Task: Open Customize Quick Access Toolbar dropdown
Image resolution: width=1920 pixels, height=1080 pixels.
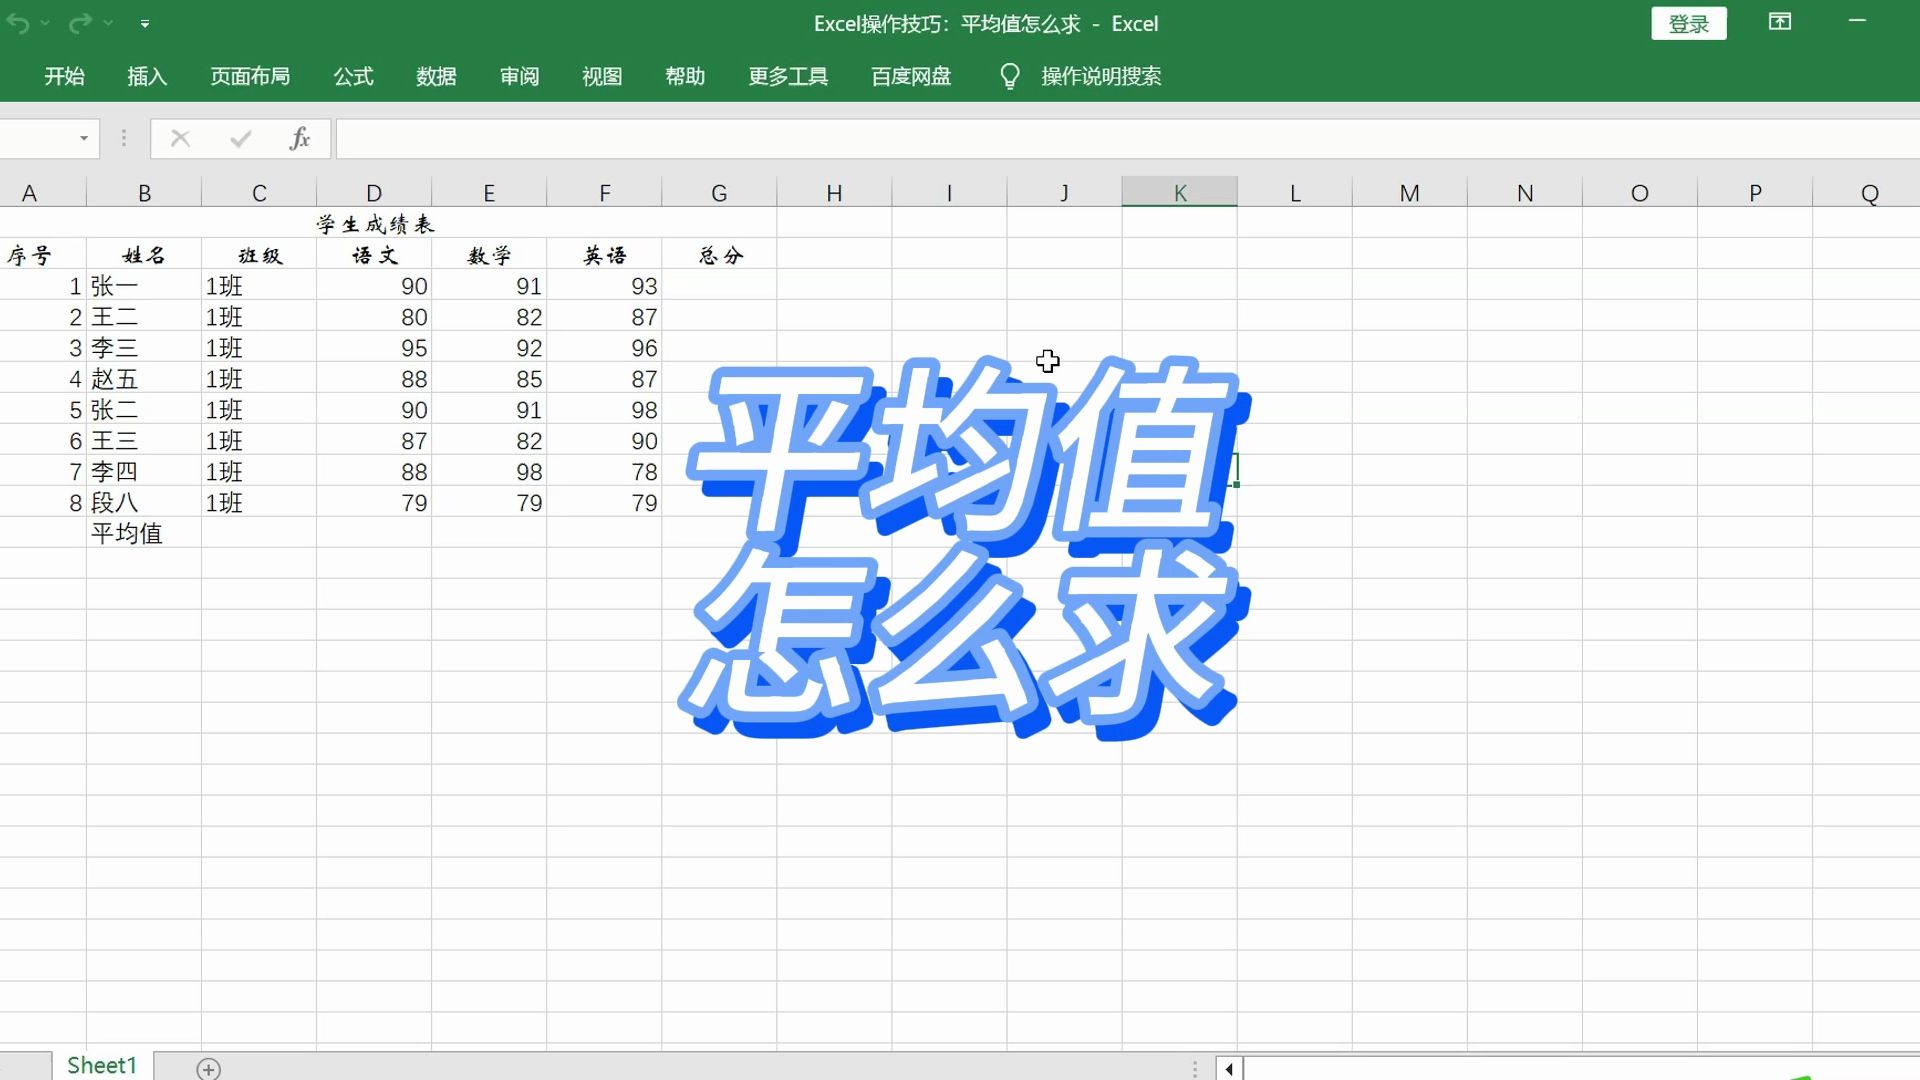Action: click(145, 23)
